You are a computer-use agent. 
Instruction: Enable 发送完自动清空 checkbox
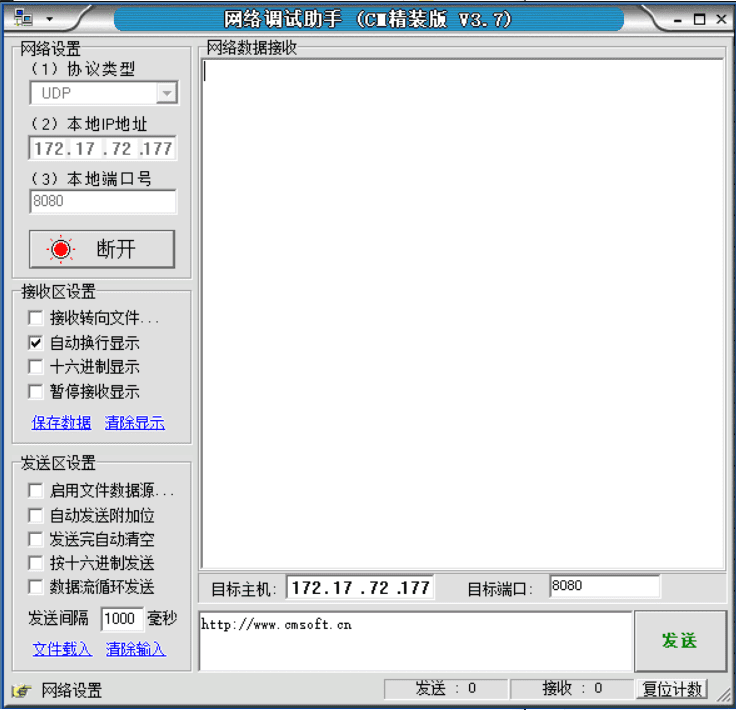click(x=36, y=539)
